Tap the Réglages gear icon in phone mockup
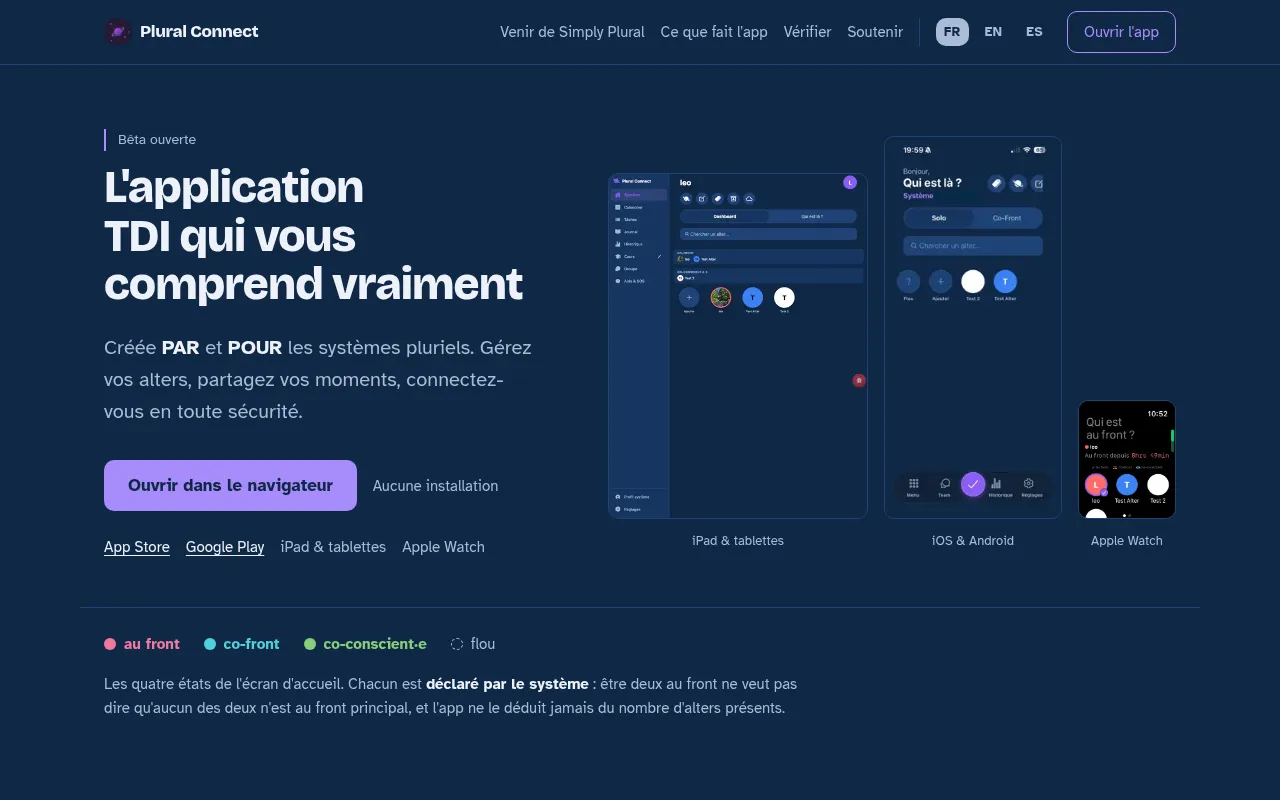This screenshot has width=1280, height=800. click(x=1028, y=484)
